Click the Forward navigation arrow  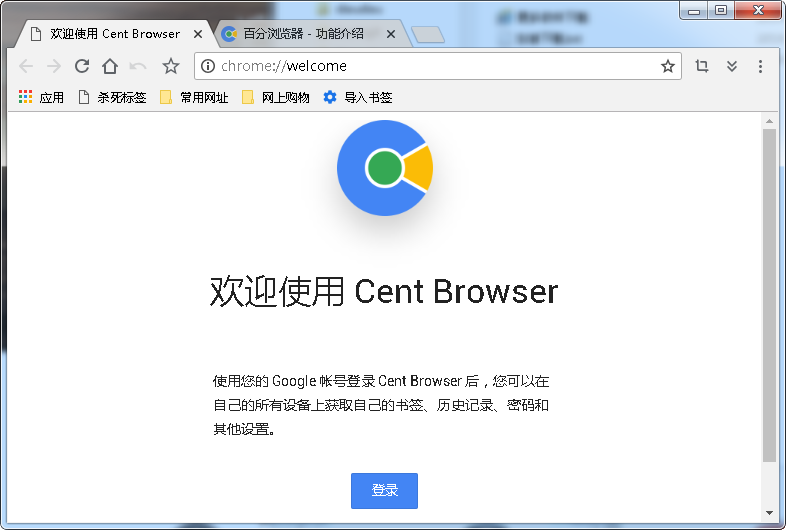click(x=54, y=66)
